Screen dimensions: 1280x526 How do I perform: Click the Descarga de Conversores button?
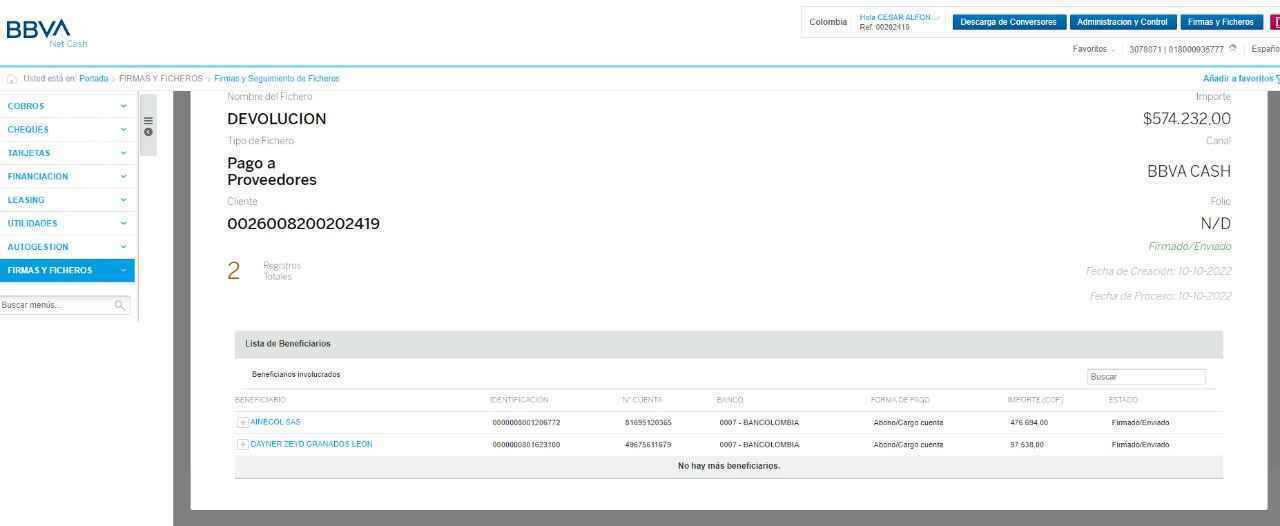[x=1008, y=22]
